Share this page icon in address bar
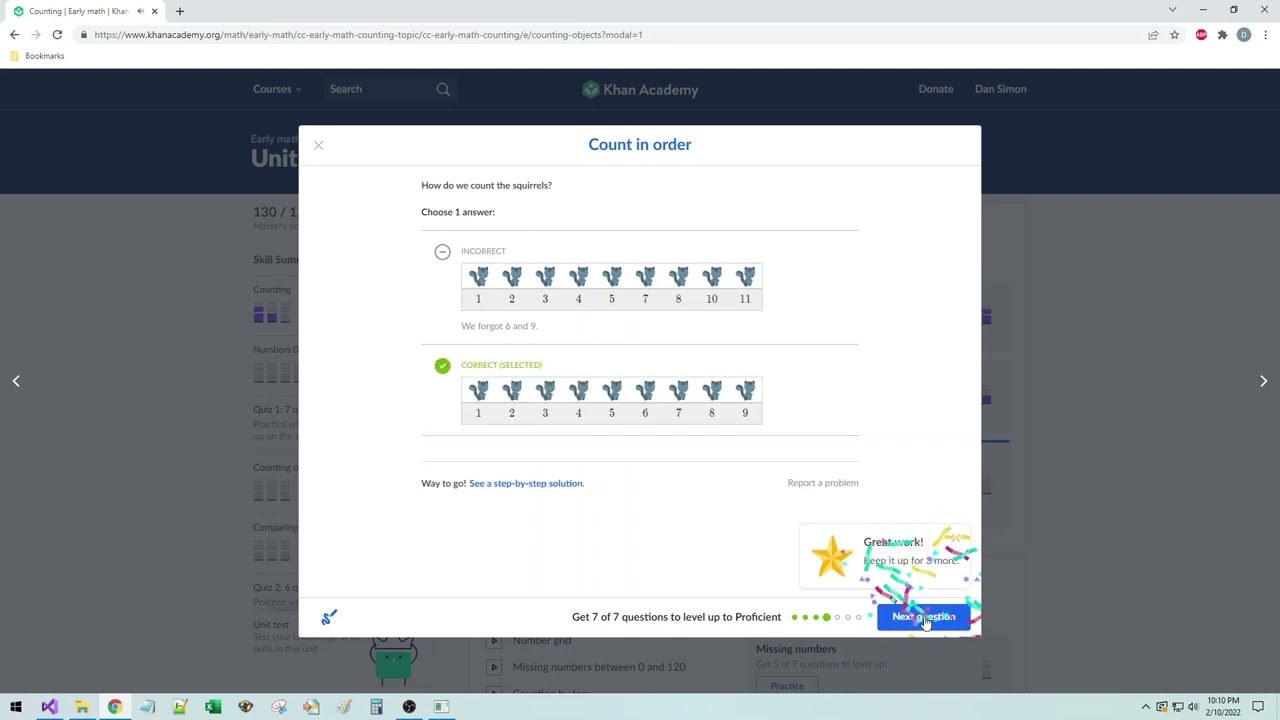This screenshot has height=720, width=1280. pos(1153,35)
